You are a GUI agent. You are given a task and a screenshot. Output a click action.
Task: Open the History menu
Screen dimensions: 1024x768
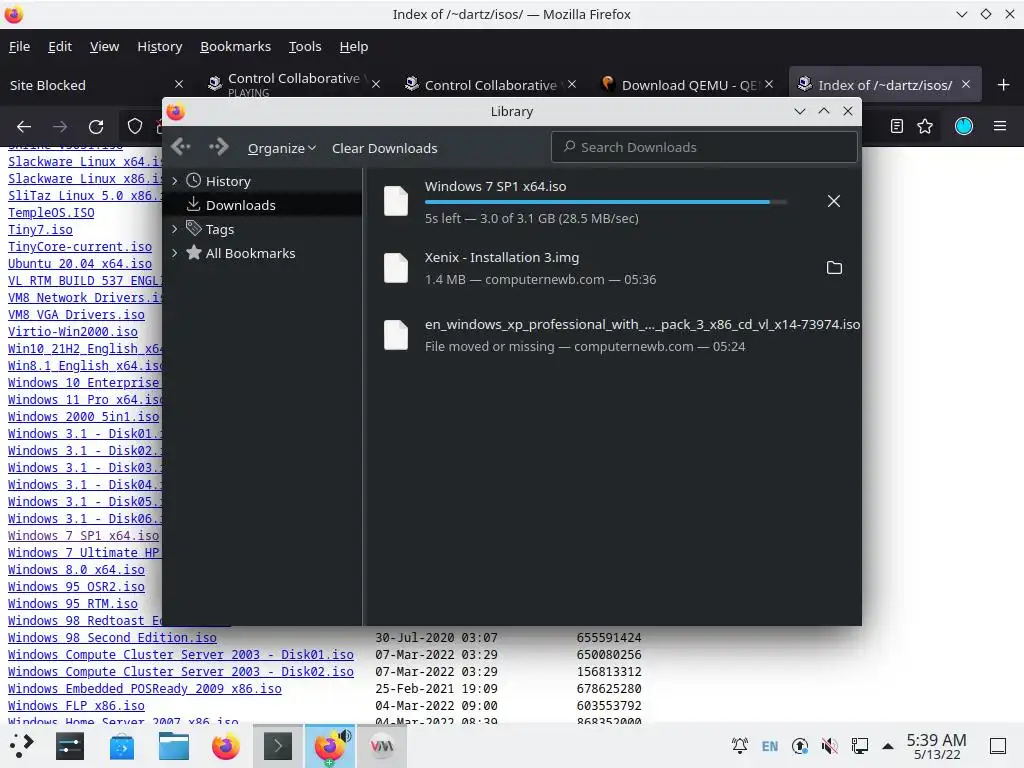[x=159, y=46]
